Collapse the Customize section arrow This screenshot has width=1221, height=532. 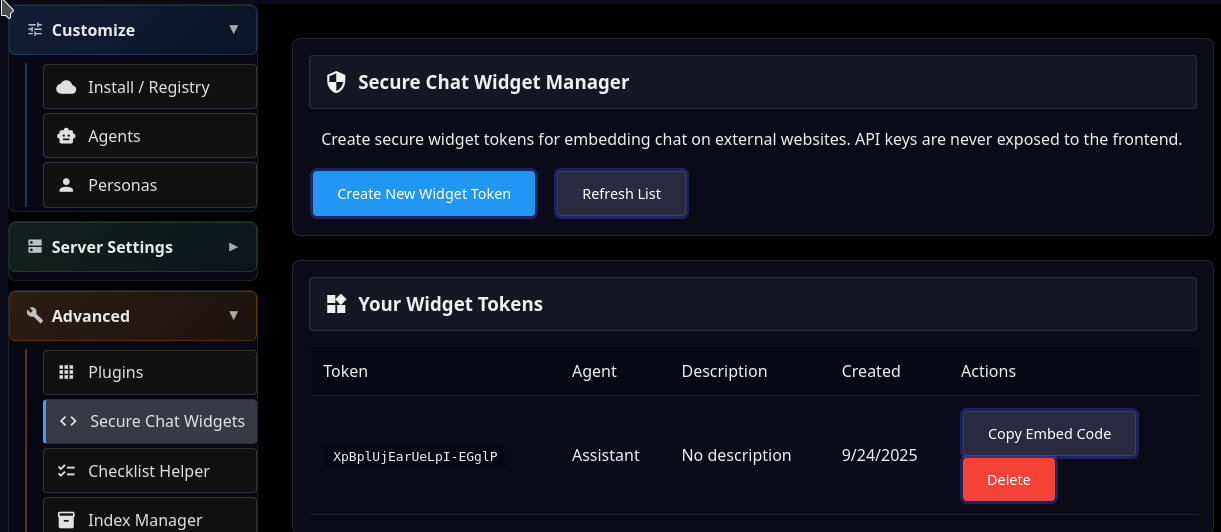(x=234, y=30)
